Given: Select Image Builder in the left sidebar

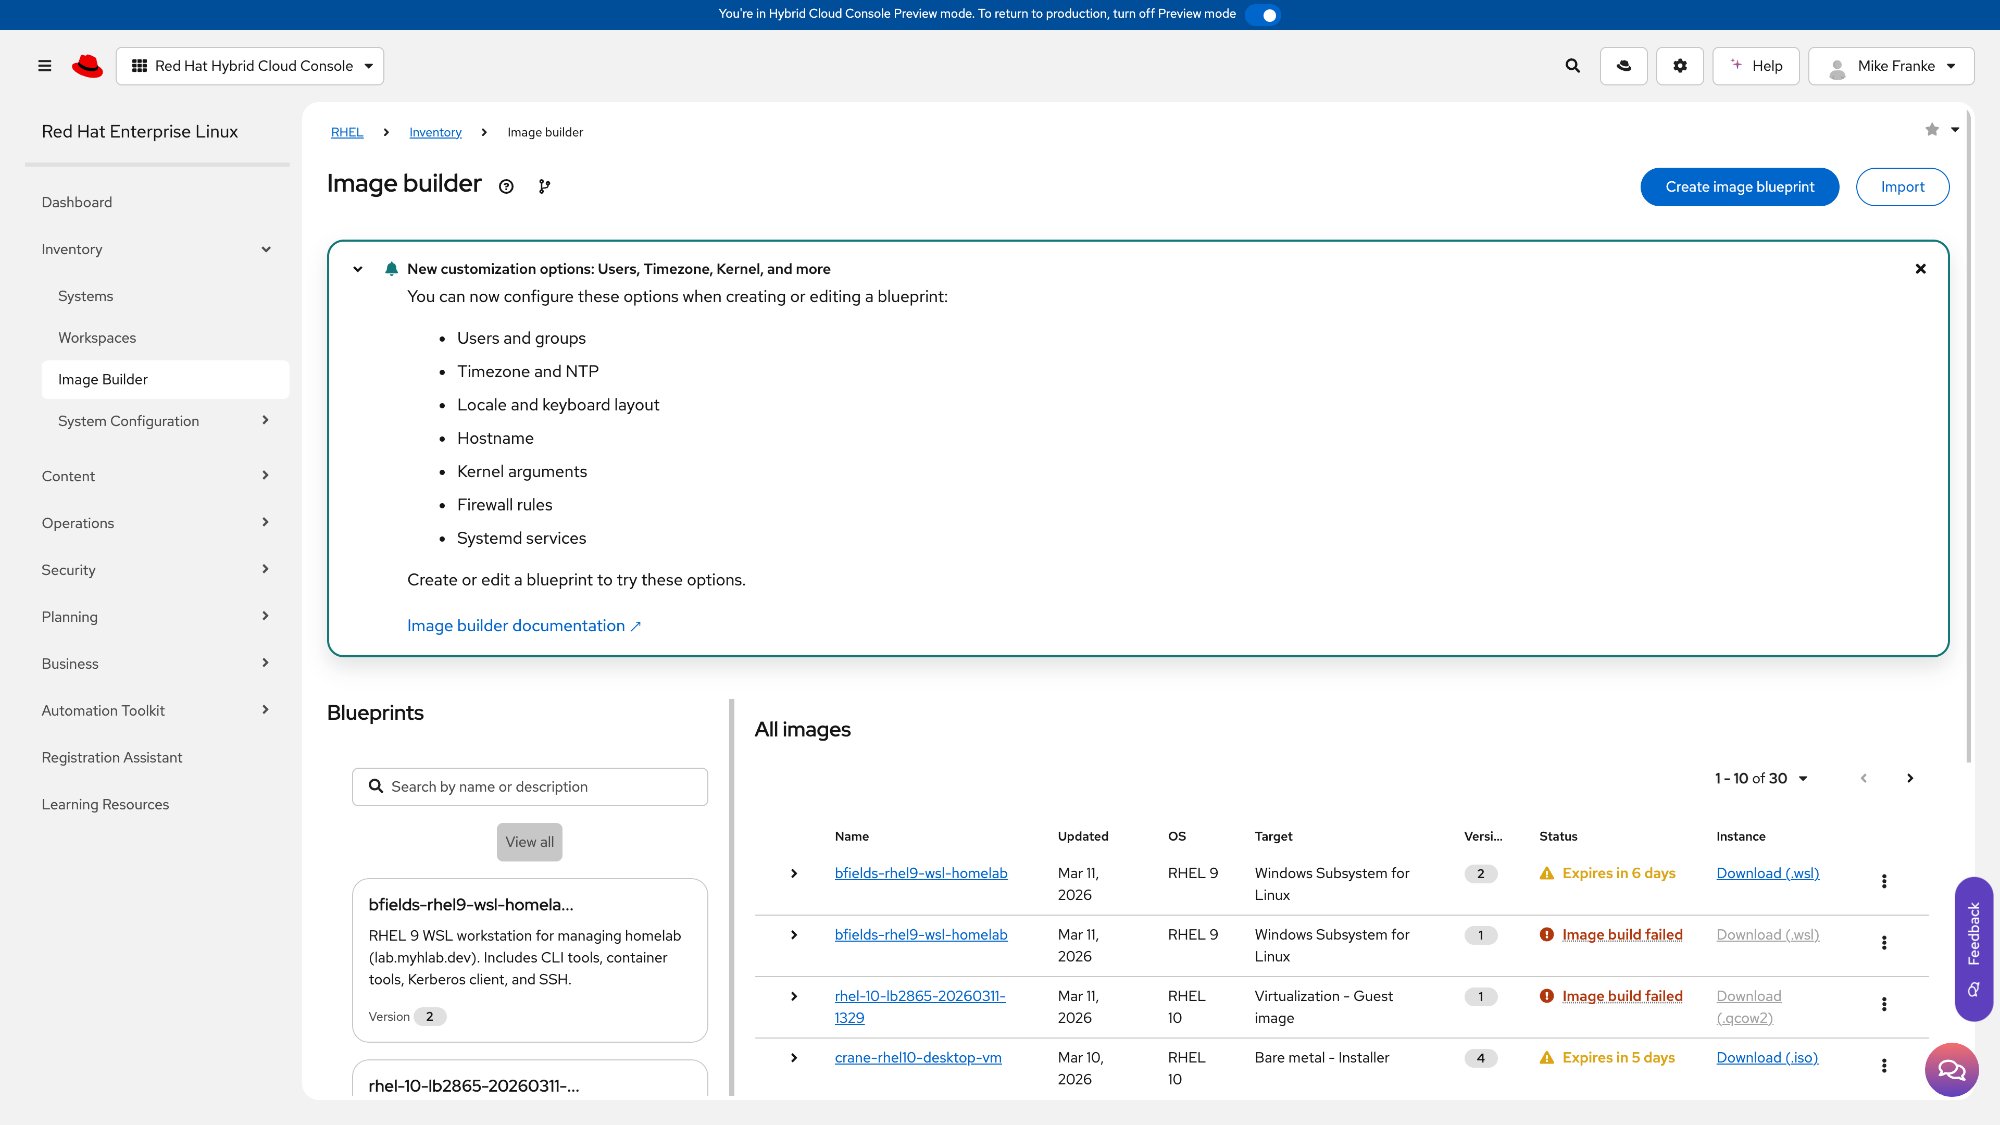Looking at the screenshot, I should pyautogui.click(x=103, y=379).
